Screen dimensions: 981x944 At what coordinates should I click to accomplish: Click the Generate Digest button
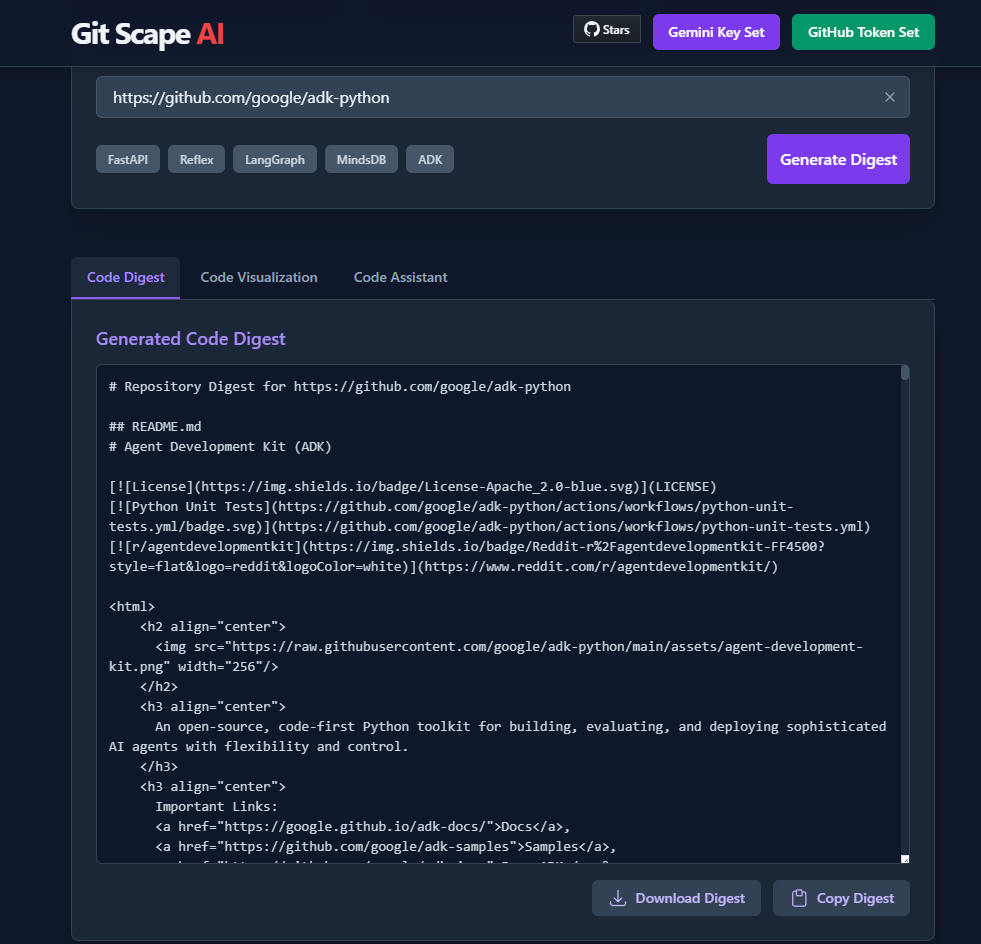(x=838, y=159)
